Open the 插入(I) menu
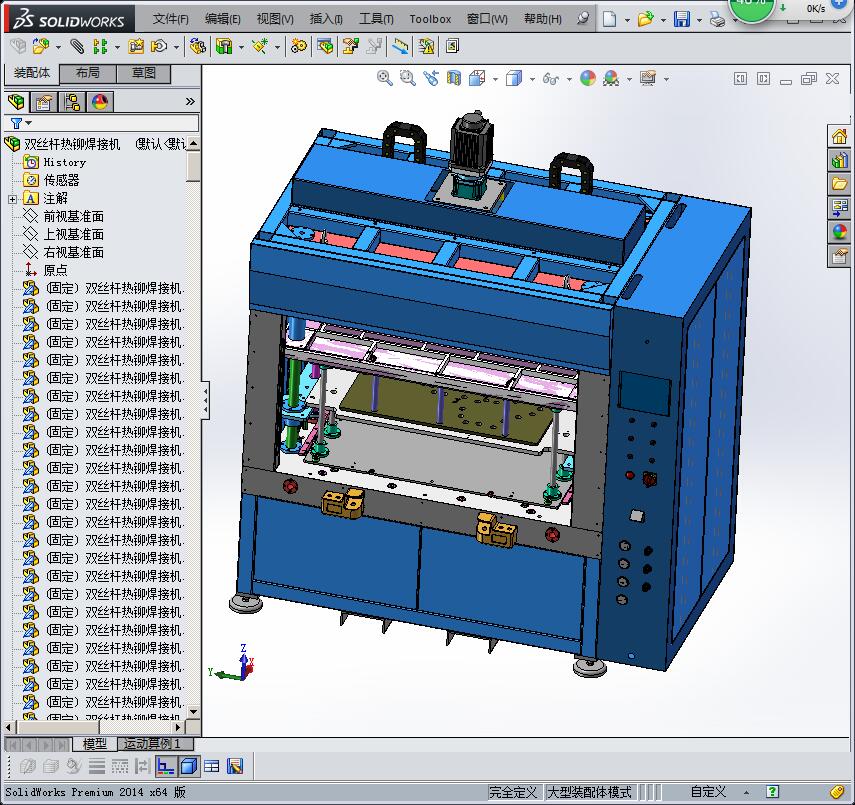This screenshot has height=805, width=855. (326, 19)
